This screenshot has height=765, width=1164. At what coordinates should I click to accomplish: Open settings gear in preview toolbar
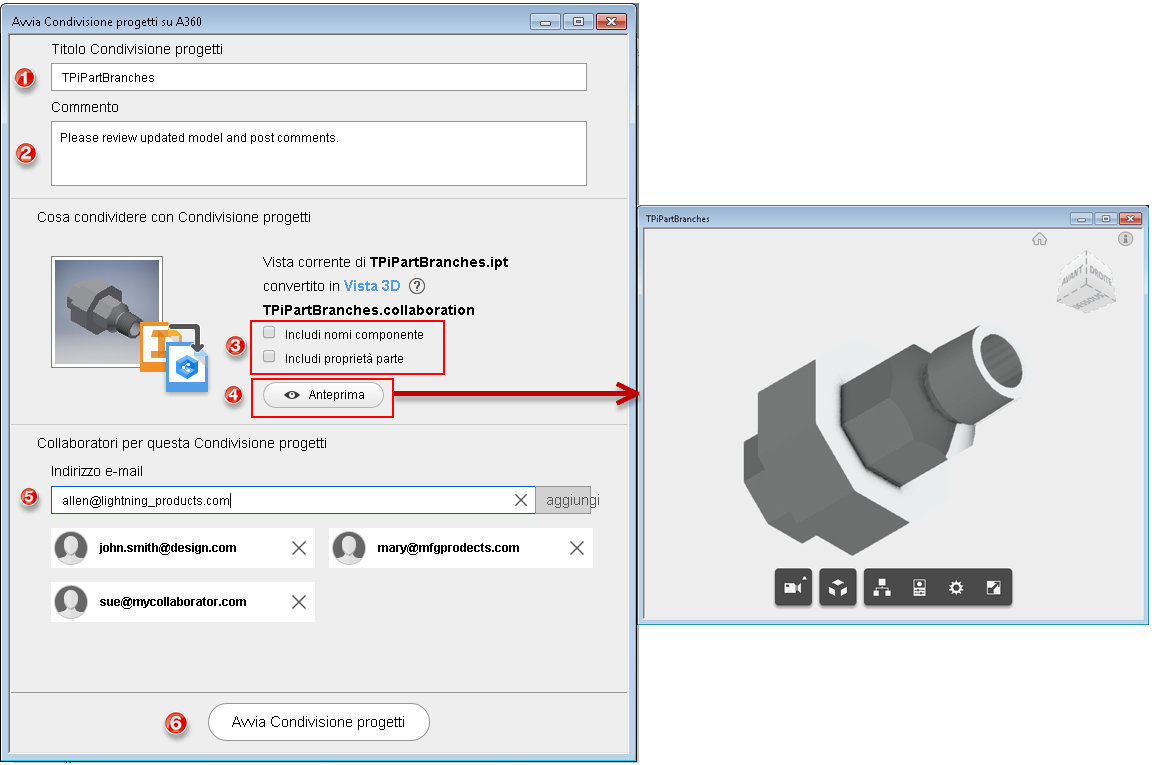956,588
